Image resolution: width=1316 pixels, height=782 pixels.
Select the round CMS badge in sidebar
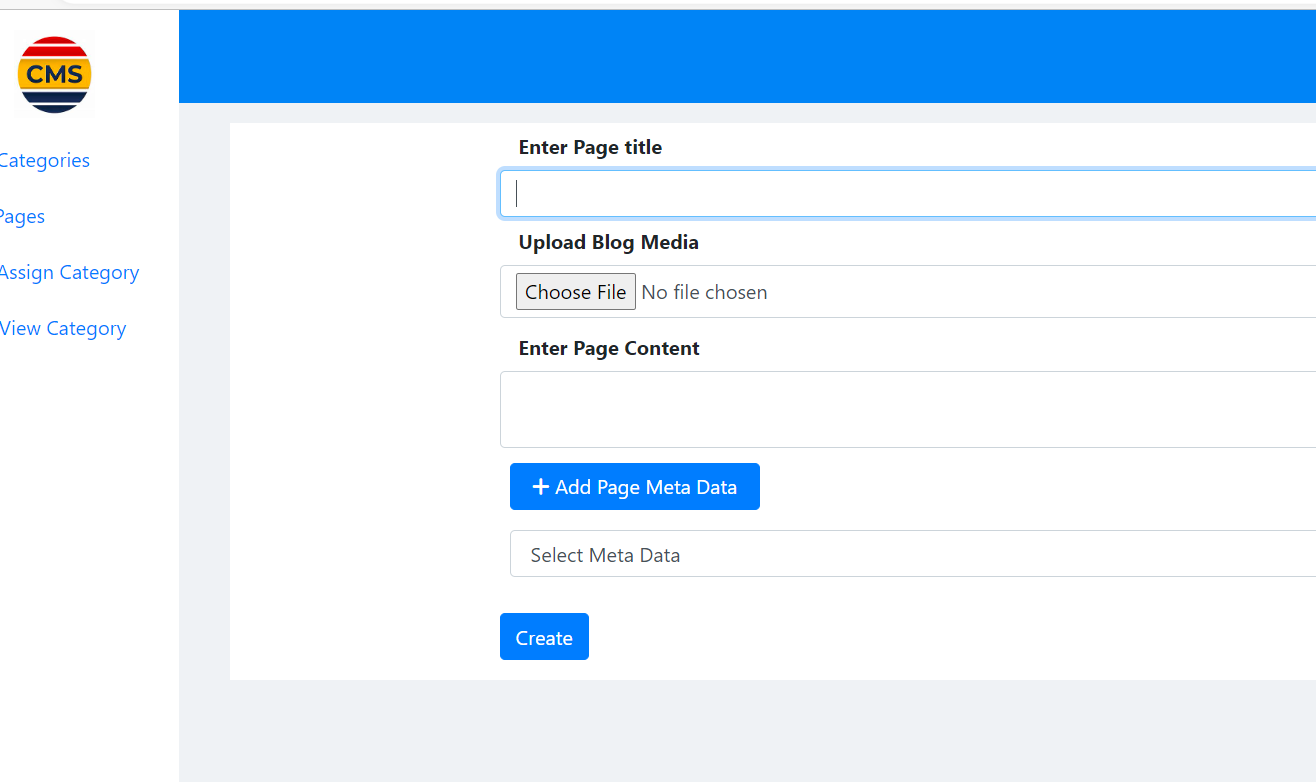point(54,74)
